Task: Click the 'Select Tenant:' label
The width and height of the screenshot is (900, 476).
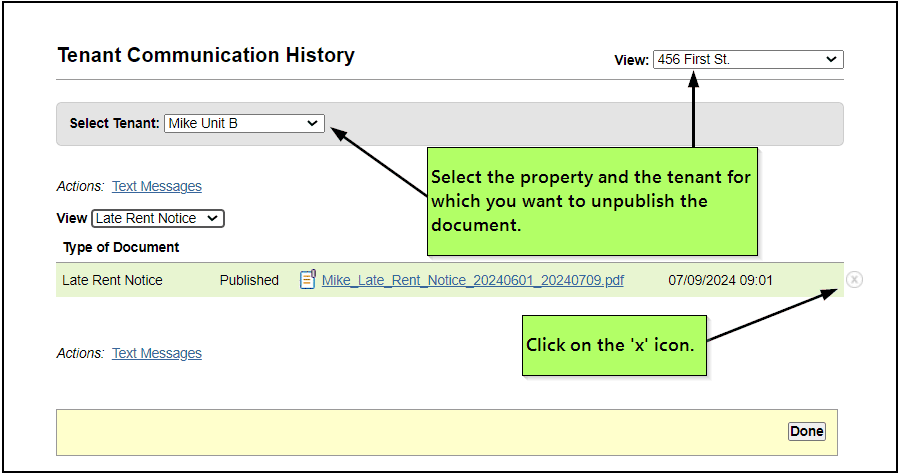Action: (114, 124)
